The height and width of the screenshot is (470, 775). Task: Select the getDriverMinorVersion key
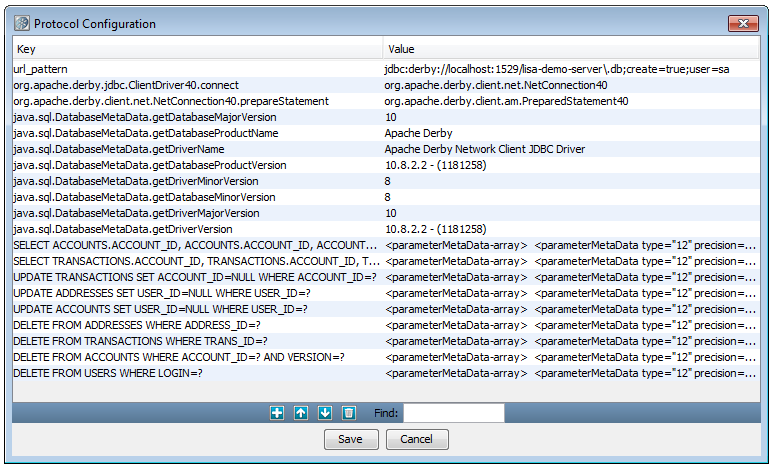pyautogui.click(x=198, y=181)
